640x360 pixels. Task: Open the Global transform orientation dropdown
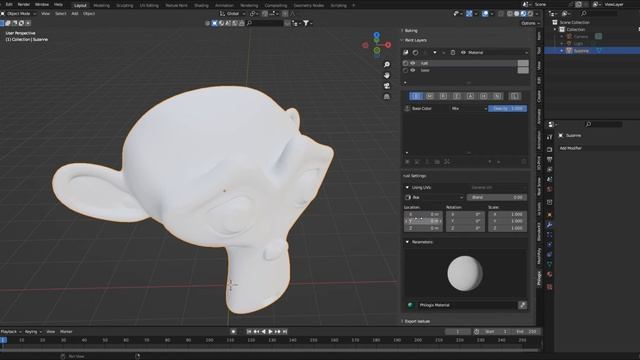[233, 13]
